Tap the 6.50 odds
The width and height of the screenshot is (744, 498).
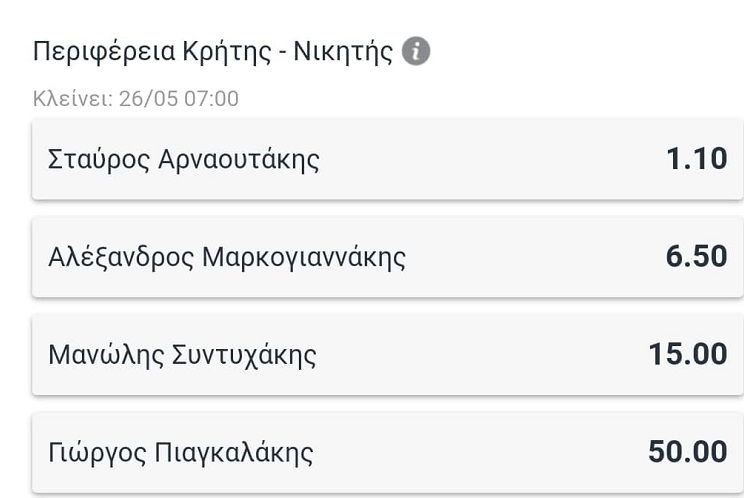pos(696,256)
